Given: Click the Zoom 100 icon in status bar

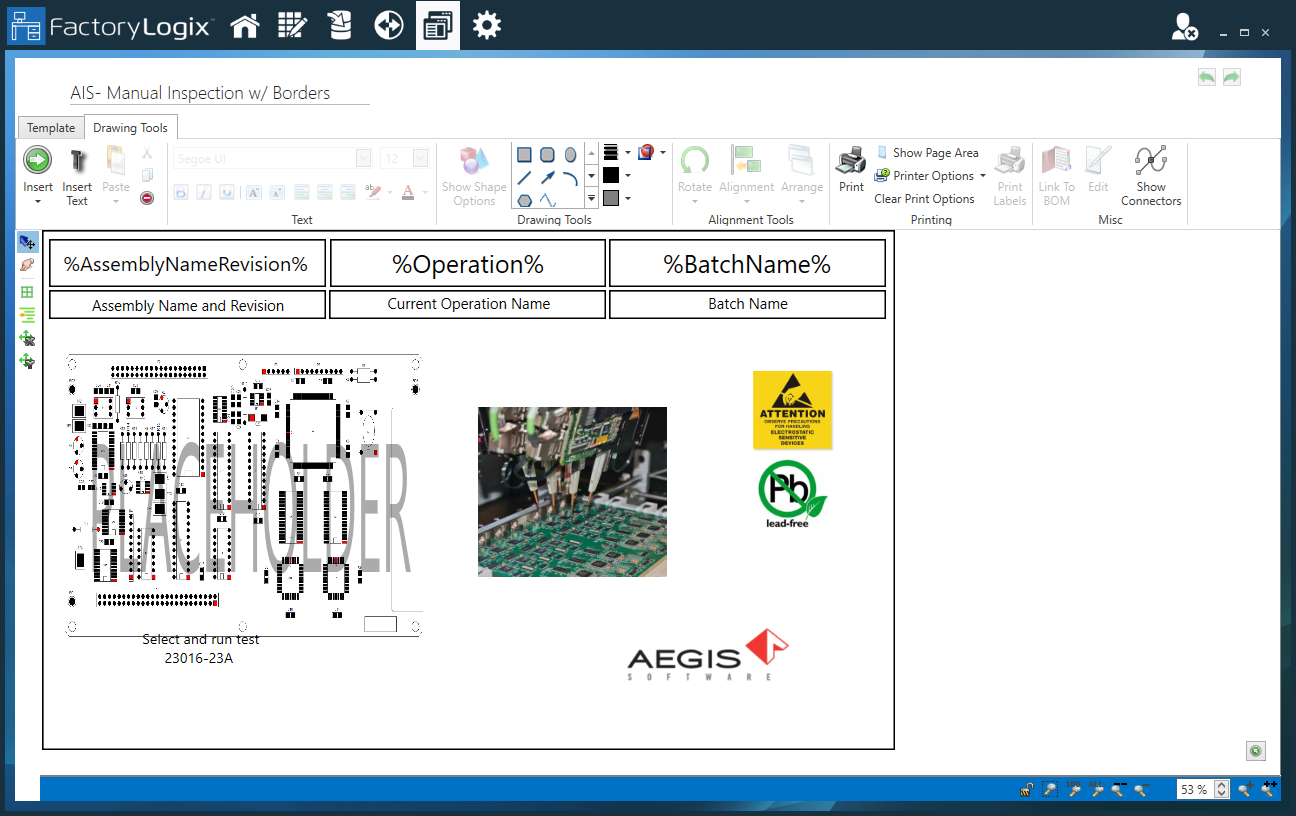Looking at the screenshot, I should pos(1074,789).
